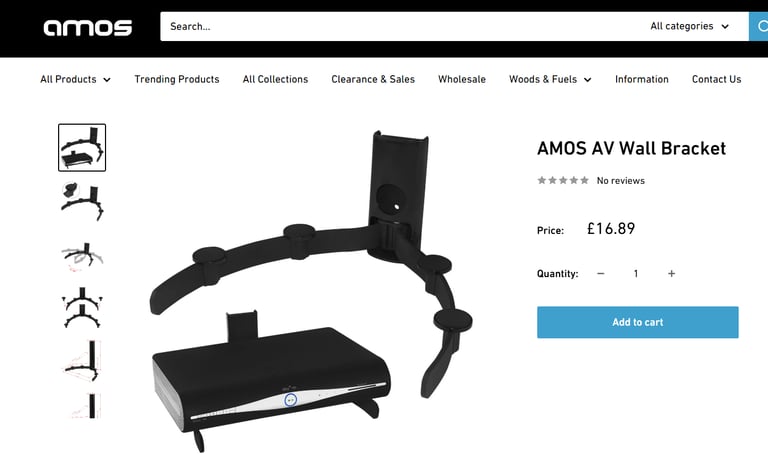Open the Wholesale page
This screenshot has height=454, width=768.
point(462,79)
